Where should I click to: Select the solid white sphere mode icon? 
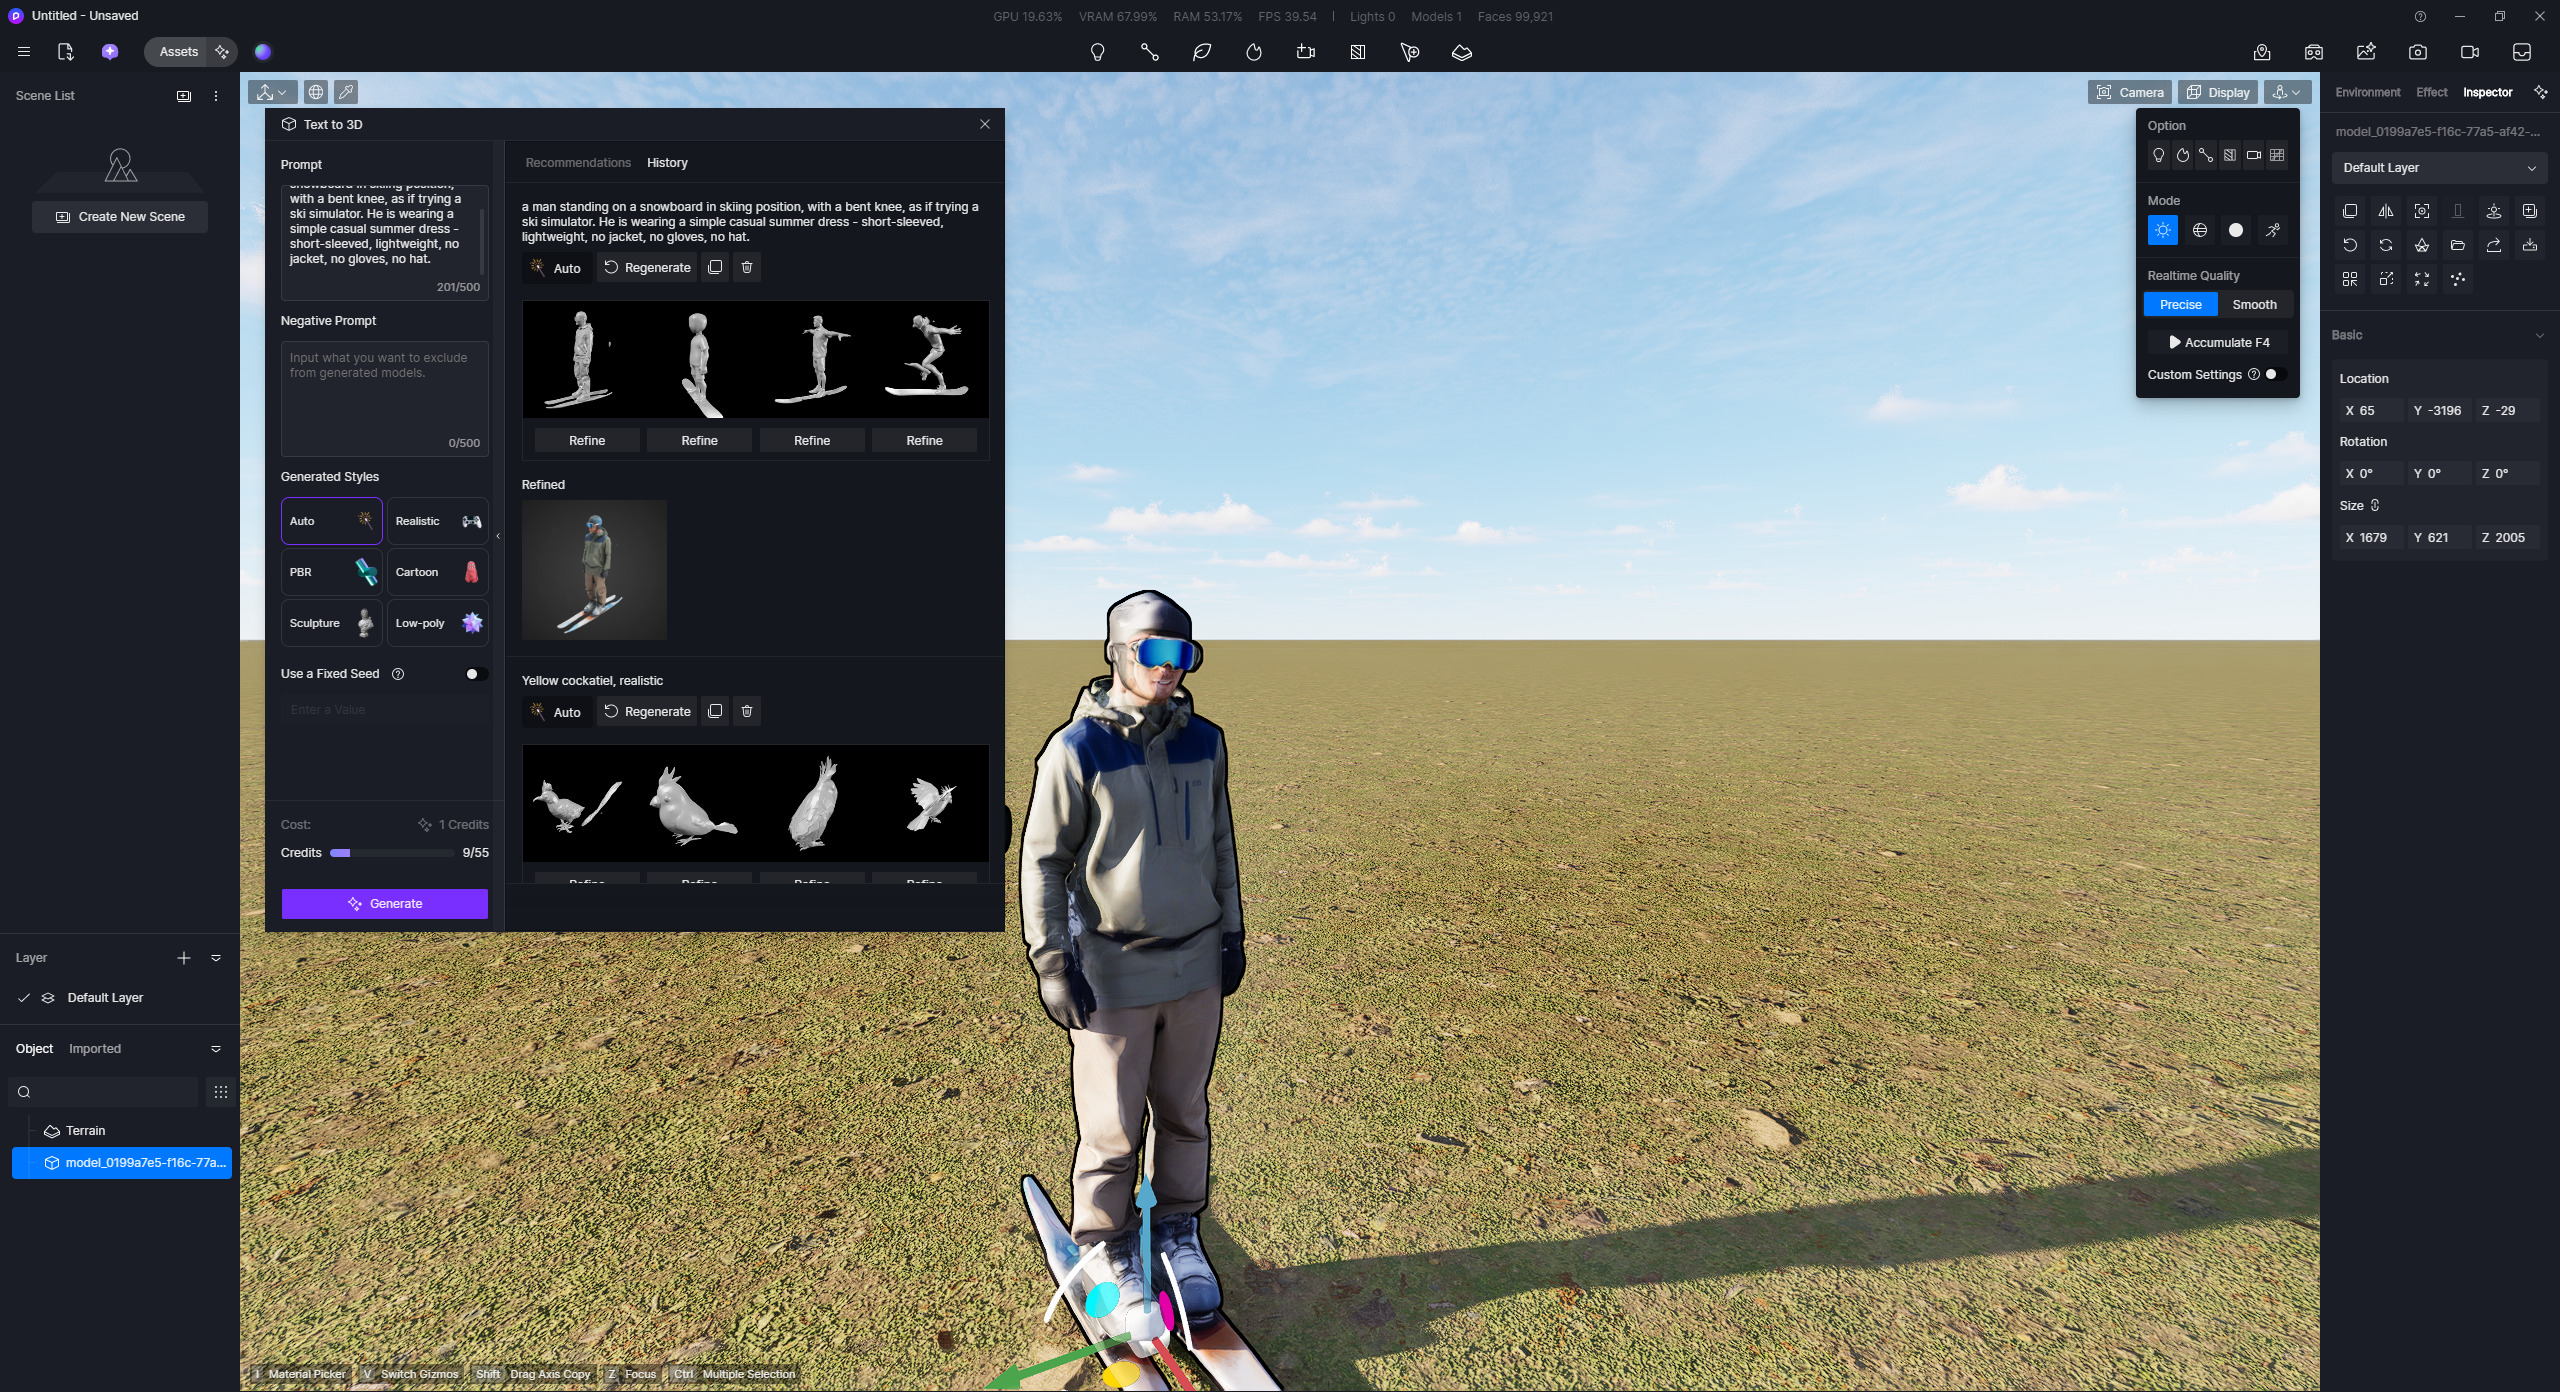(x=2235, y=230)
